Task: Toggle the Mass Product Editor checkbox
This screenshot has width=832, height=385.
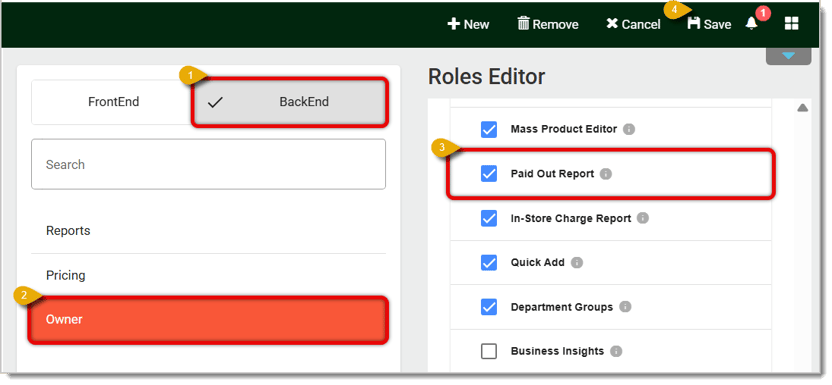Action: coord(489,129)
